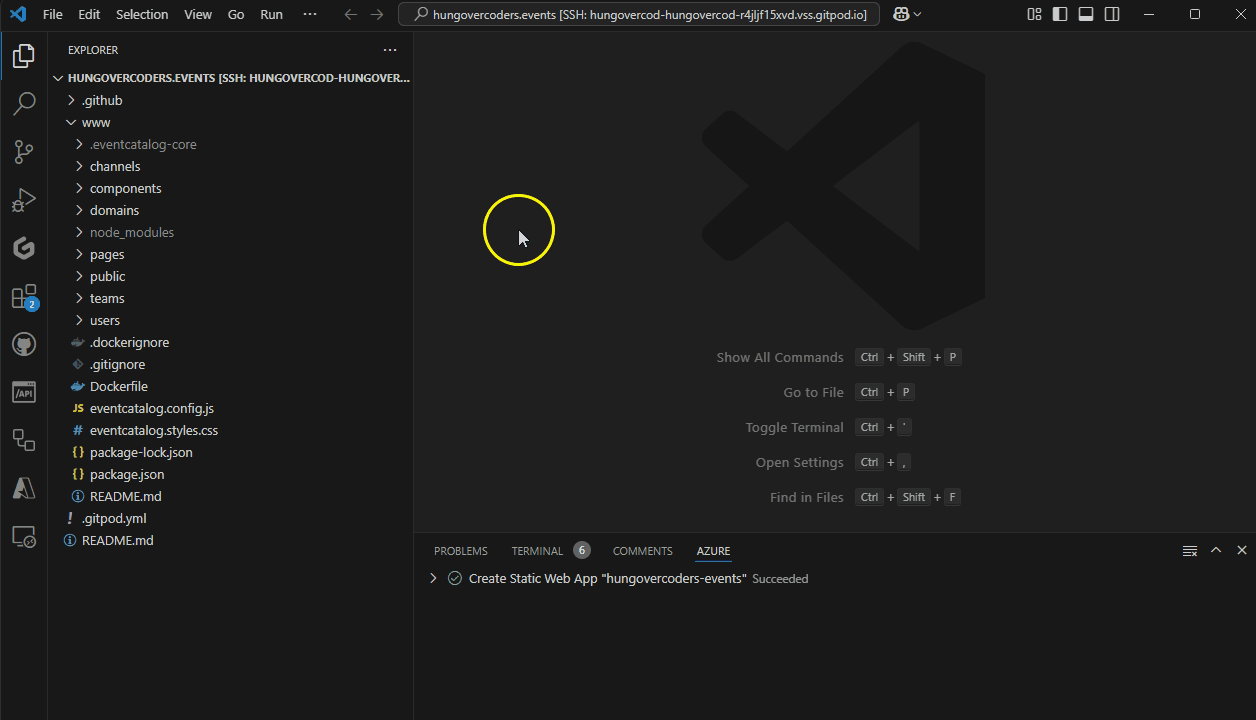Go back with the left arrow

point(350,14)
